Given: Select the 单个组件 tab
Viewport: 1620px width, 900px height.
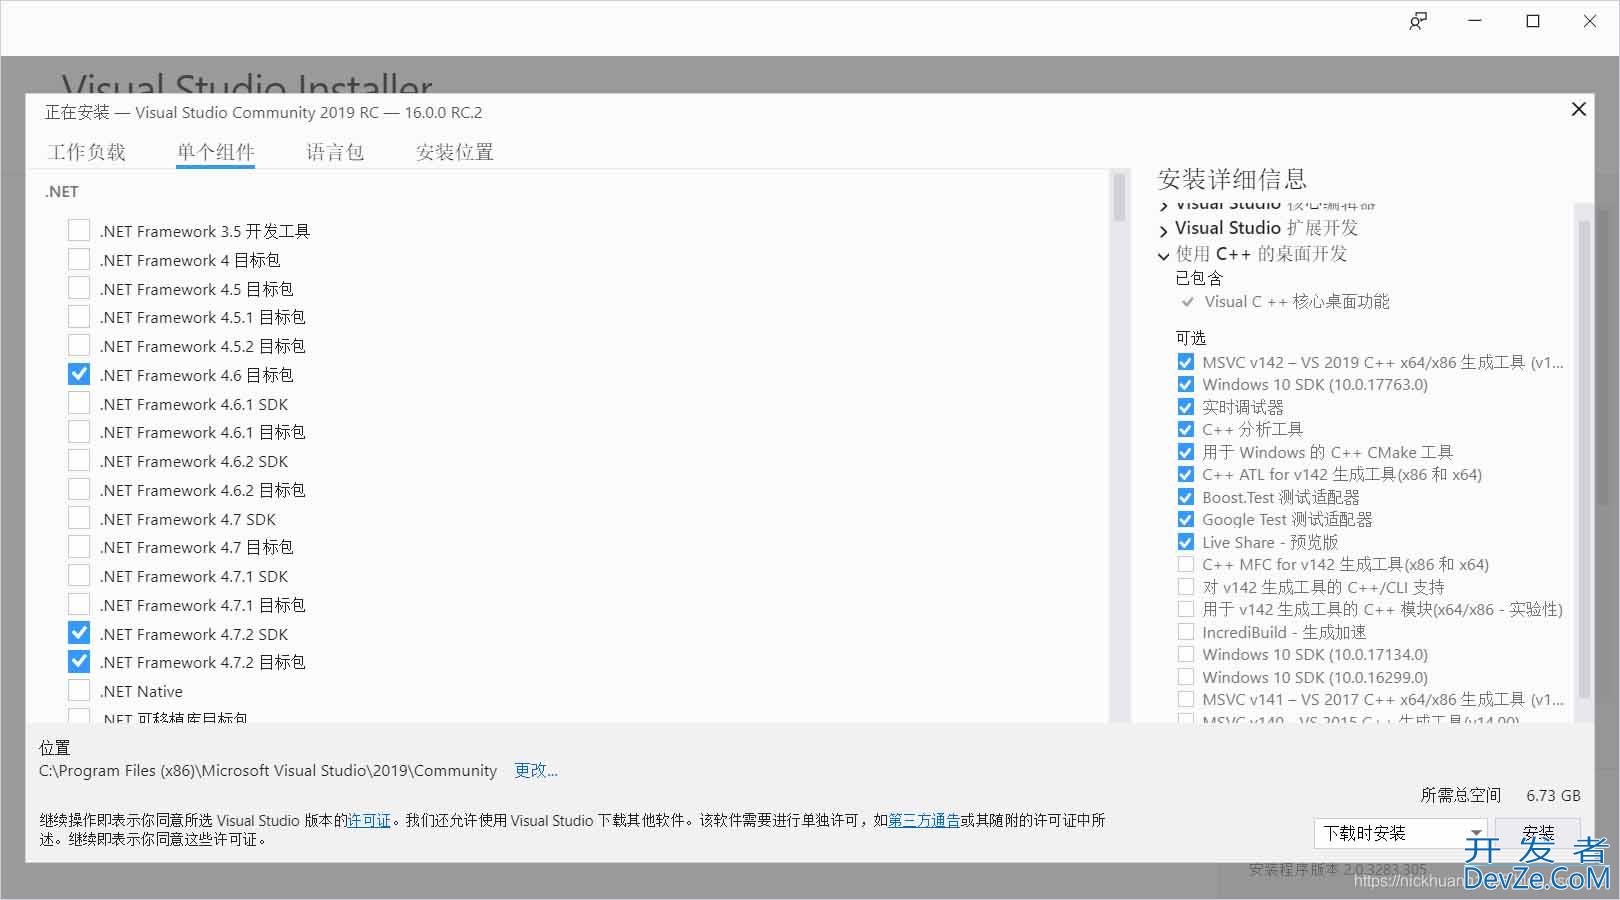Looking at the screenshot, I should click(216, 152).
